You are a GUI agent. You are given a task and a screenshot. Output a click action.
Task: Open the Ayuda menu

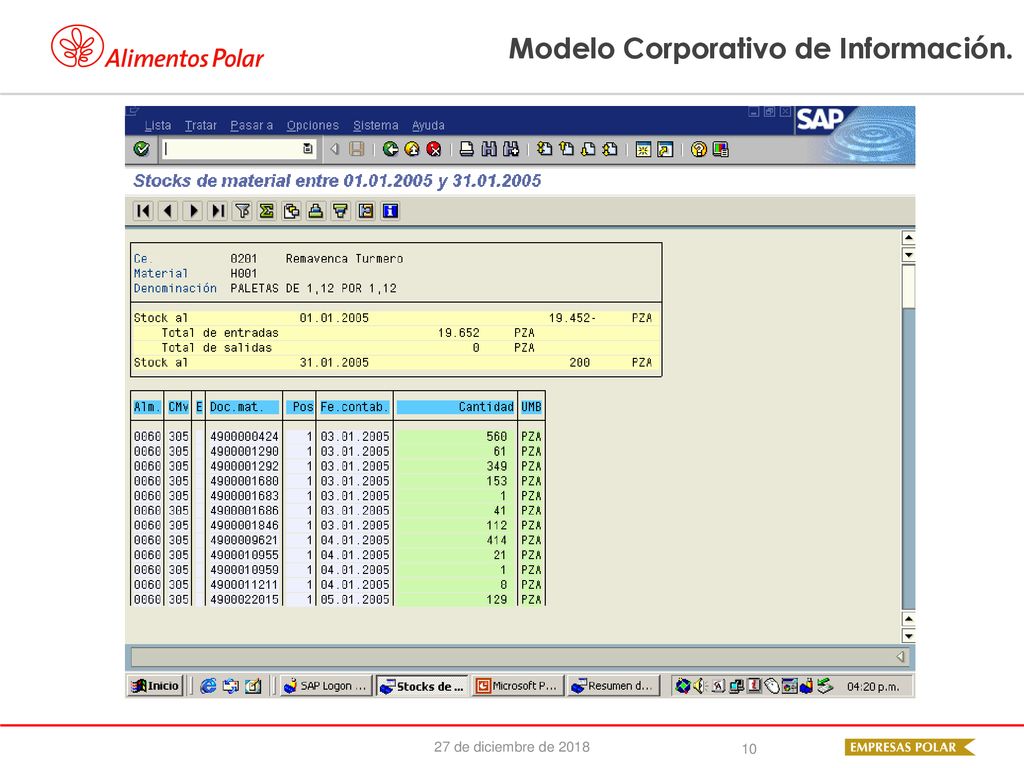pos(428,125)
